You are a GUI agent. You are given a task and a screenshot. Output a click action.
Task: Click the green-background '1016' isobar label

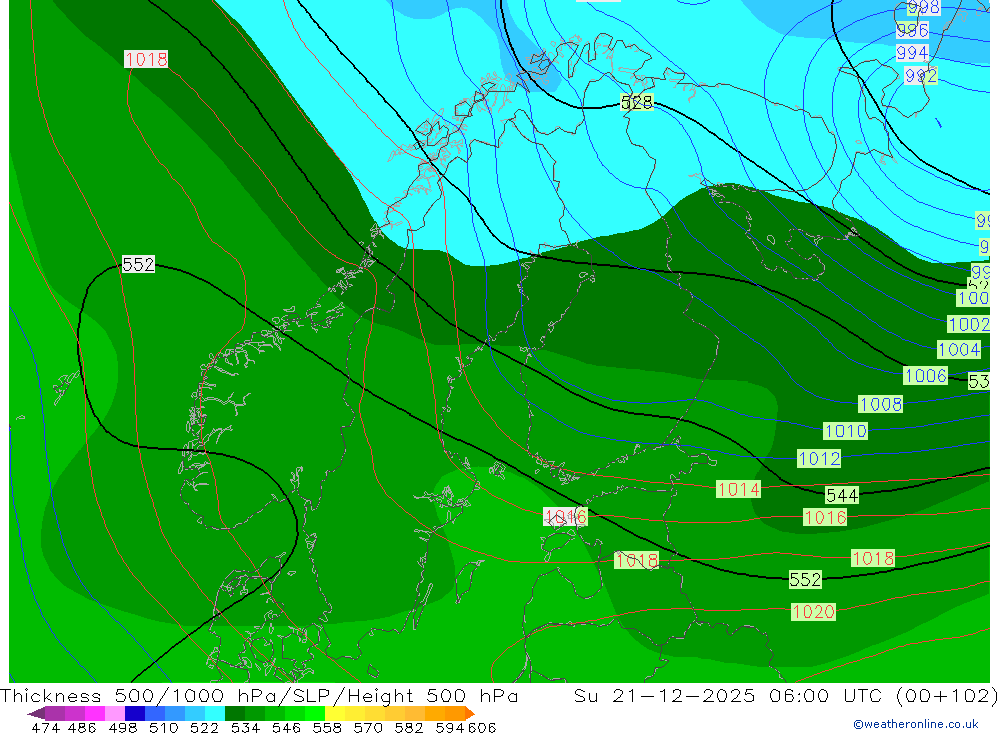825,517
